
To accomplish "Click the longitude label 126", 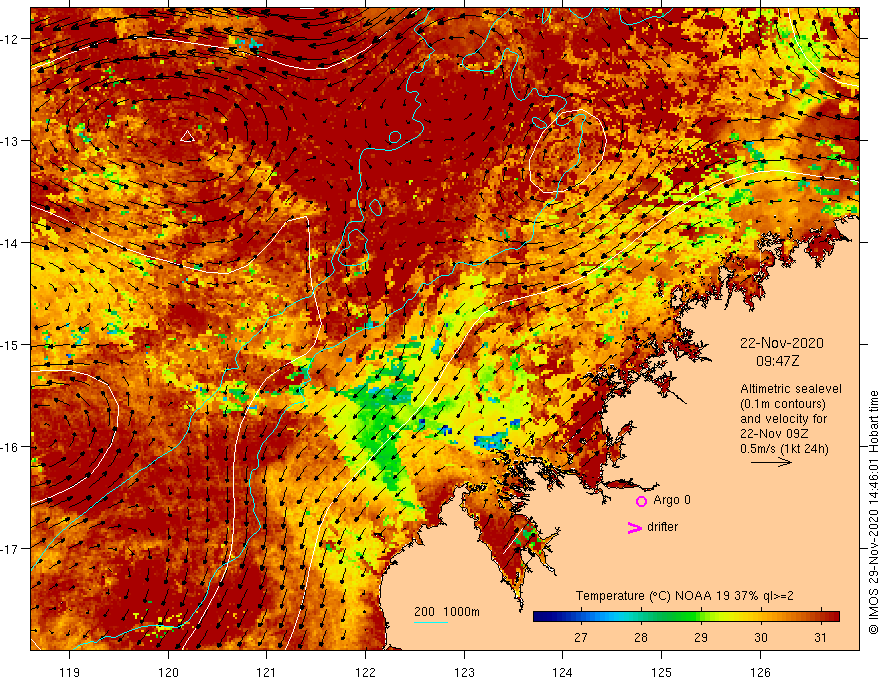I will 760,672.
